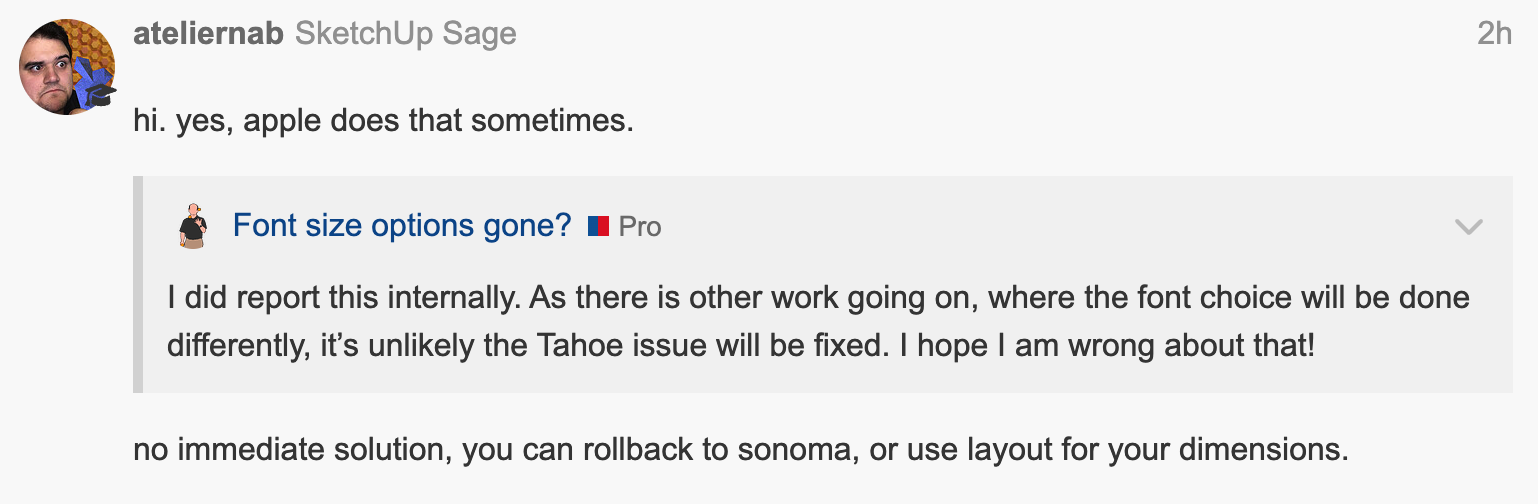Click the grey left border of the quote
The height and width of the screenshot is (504, 1538).
pyautogui.click(x=139, y=285)
